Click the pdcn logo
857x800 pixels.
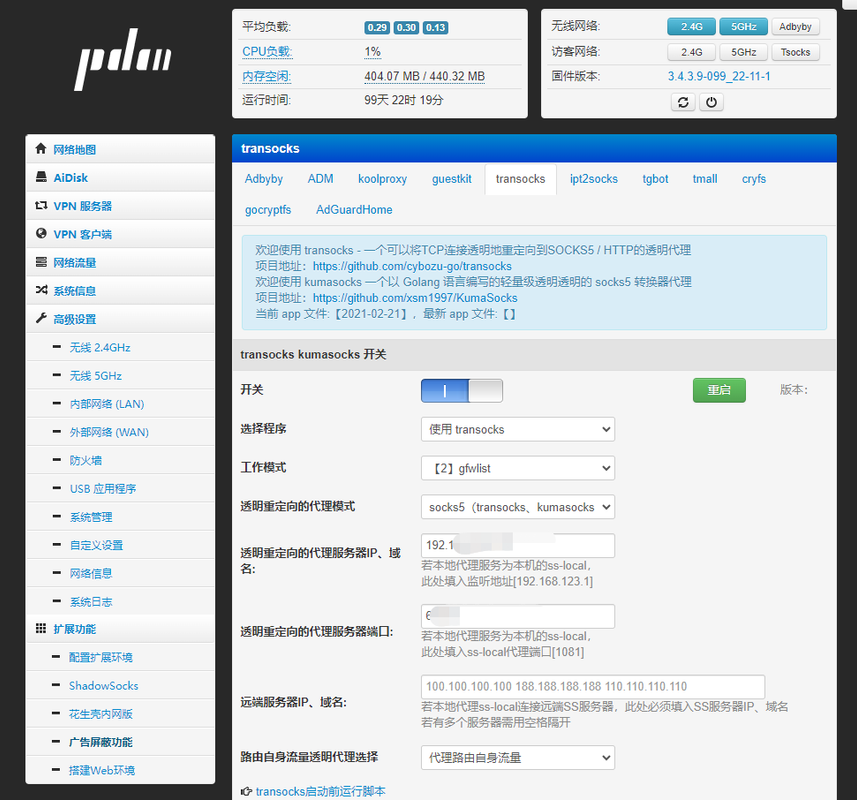pyautogui.click(x=122, y=60)
